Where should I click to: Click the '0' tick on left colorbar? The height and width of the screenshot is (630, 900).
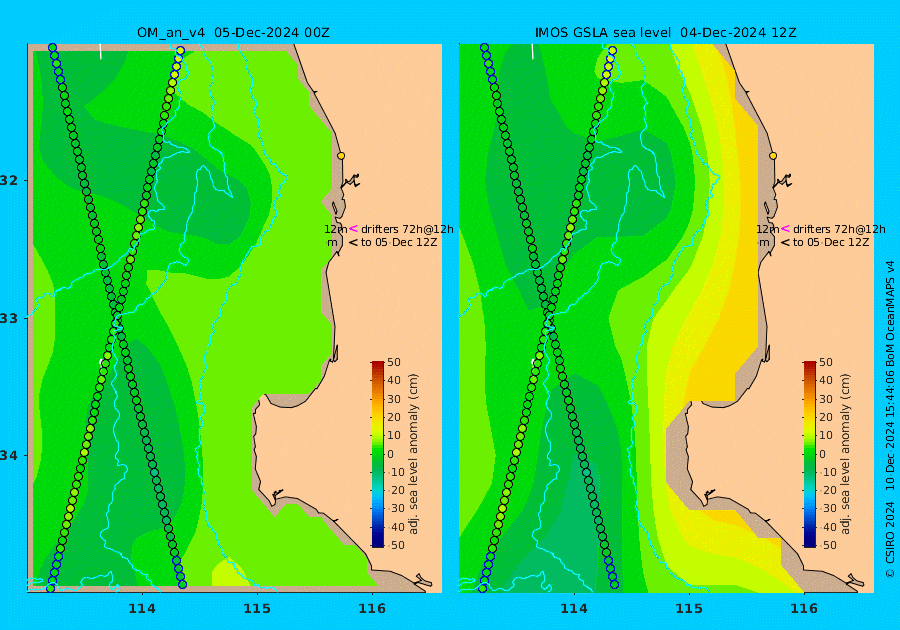[391, 454]
